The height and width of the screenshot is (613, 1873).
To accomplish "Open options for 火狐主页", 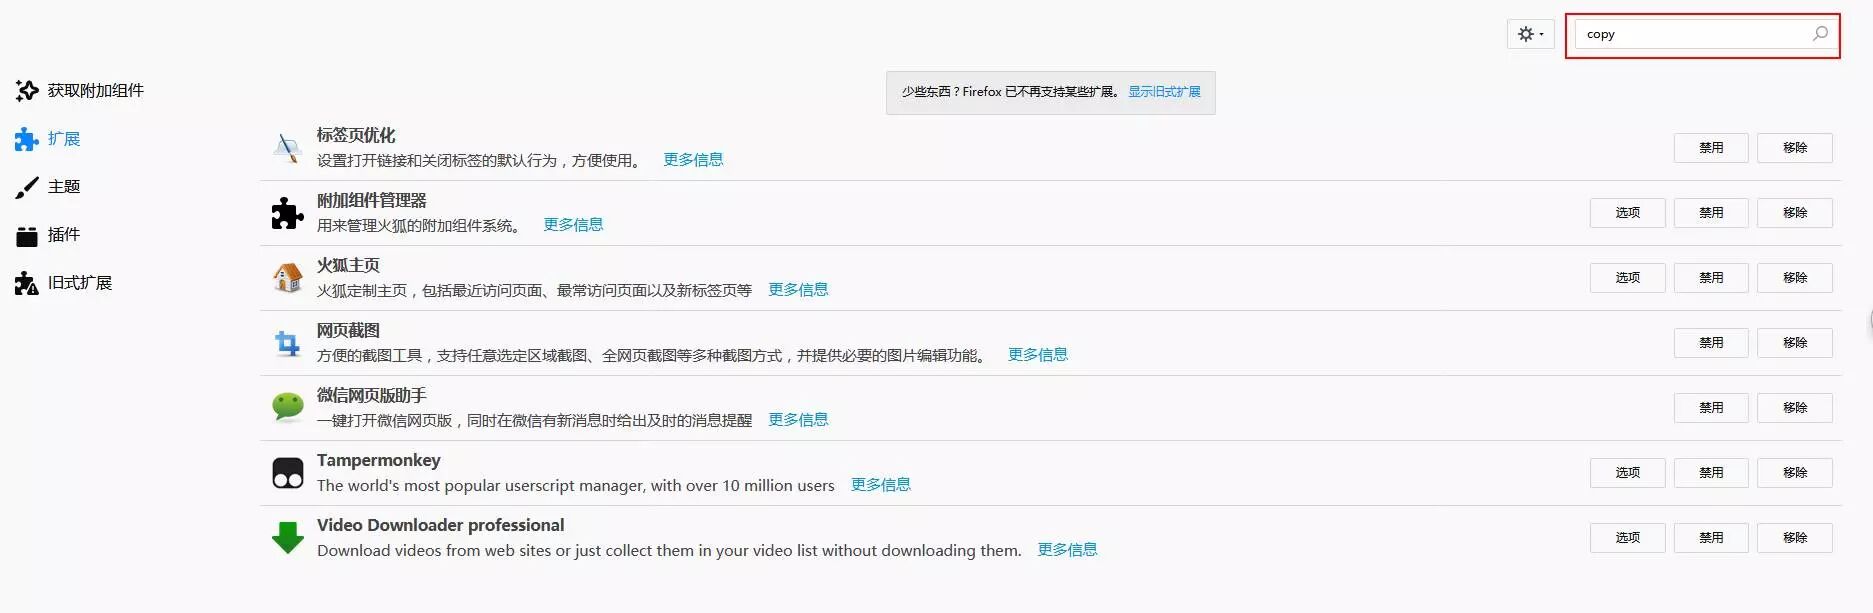I will point(1628,278).
